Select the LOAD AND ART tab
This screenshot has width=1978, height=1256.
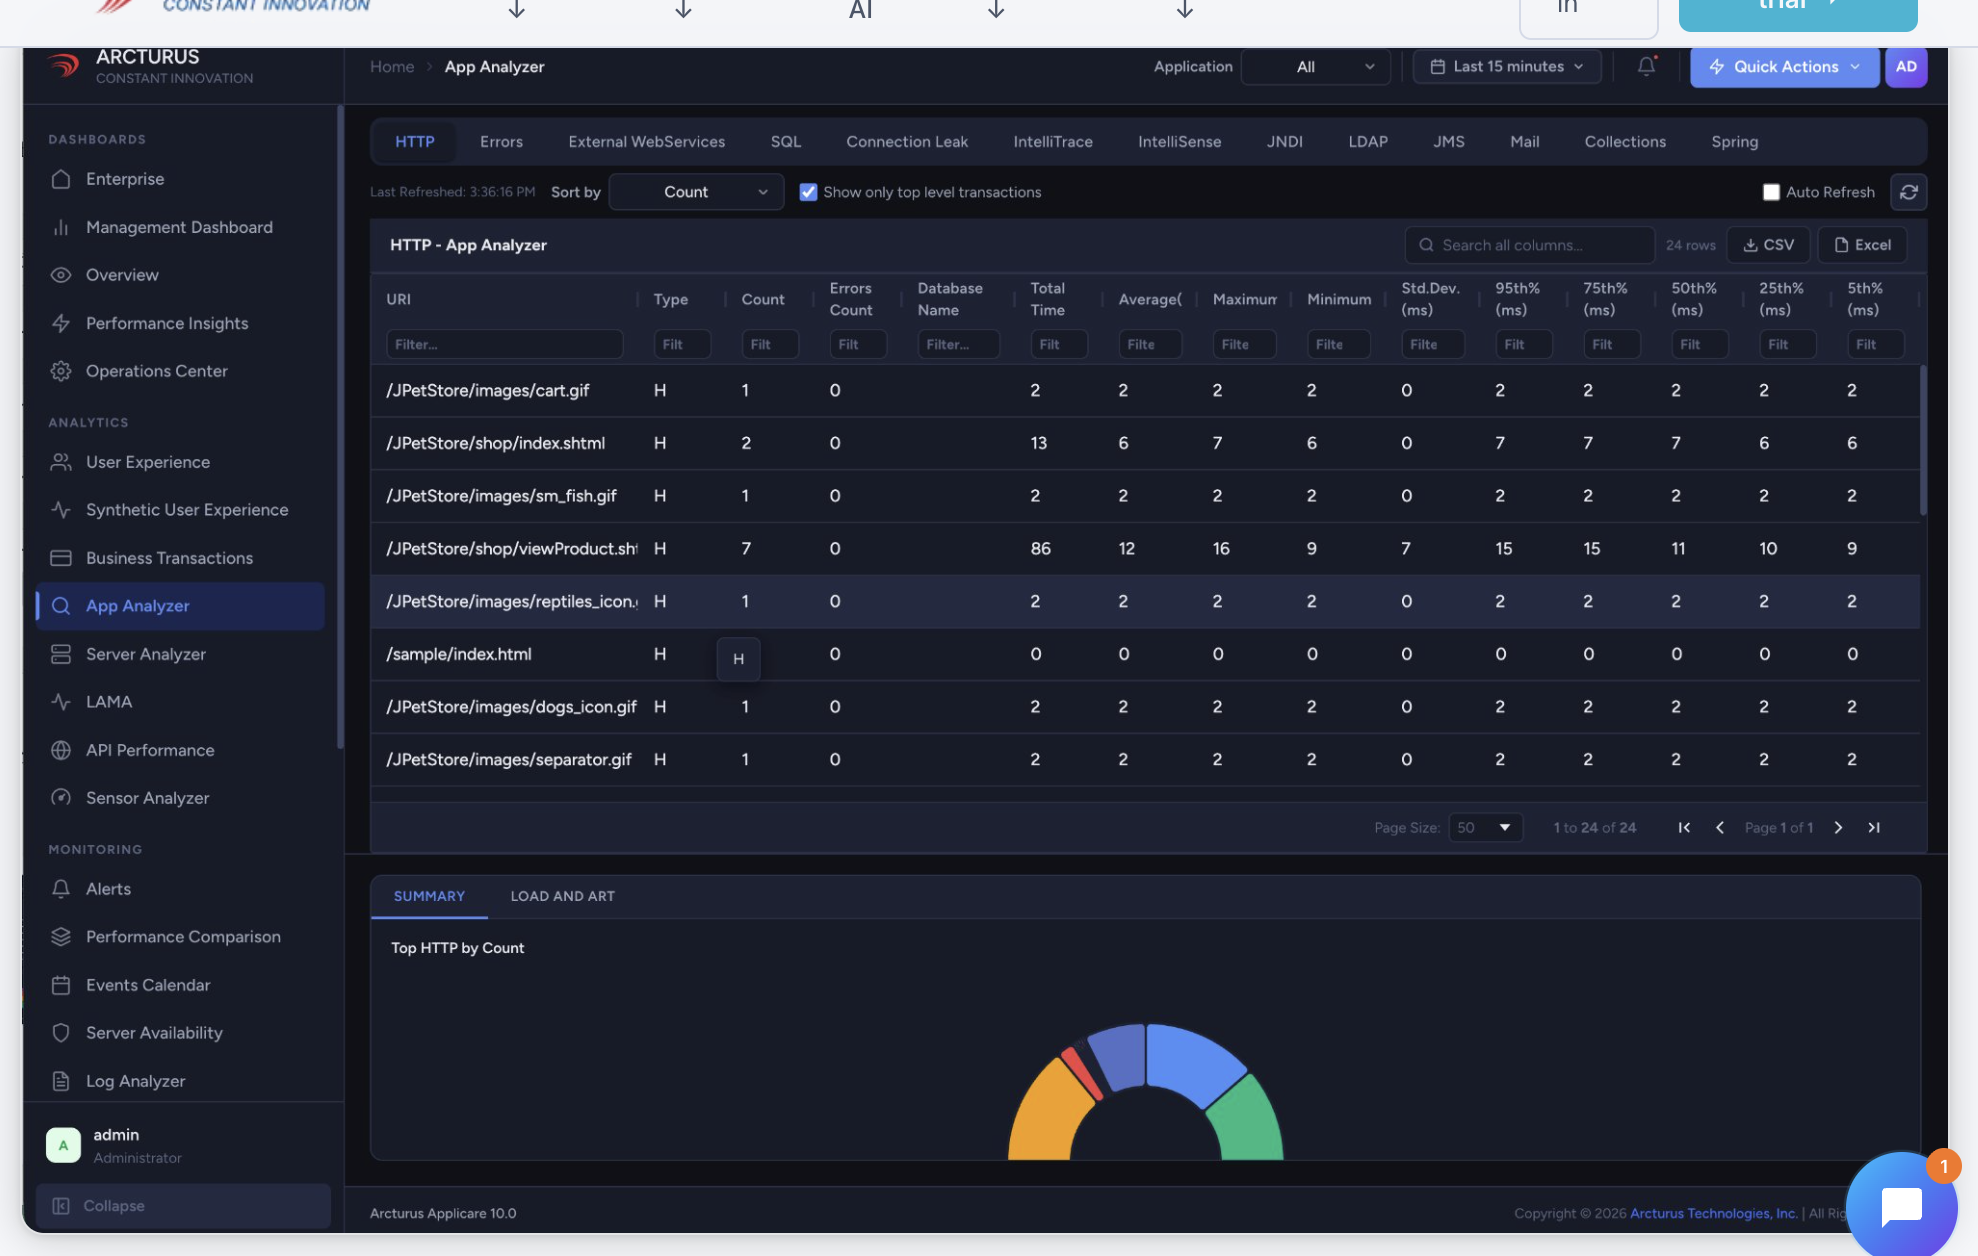point(562,896)
